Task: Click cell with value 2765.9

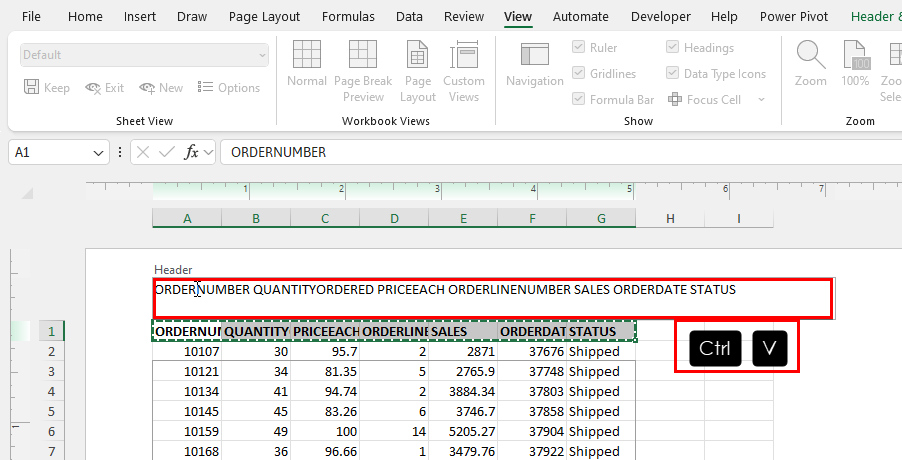Action: pyautogui.click(x=463, y=371)
